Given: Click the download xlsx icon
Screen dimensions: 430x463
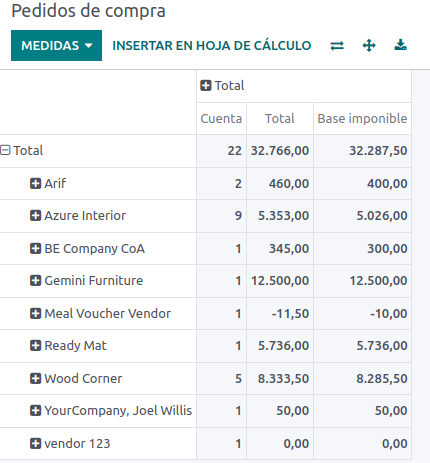Looking at the screenshot, I should point(400,45).
